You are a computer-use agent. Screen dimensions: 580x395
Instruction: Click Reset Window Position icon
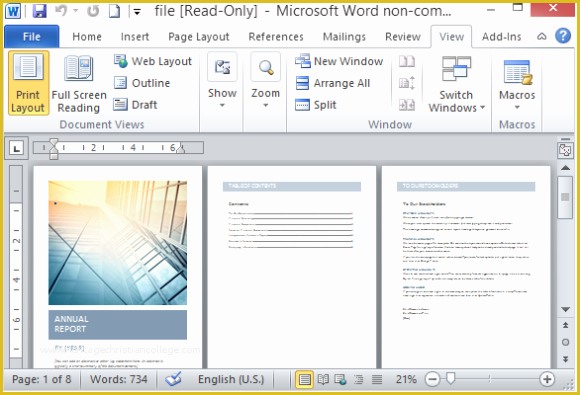point(407,105)
